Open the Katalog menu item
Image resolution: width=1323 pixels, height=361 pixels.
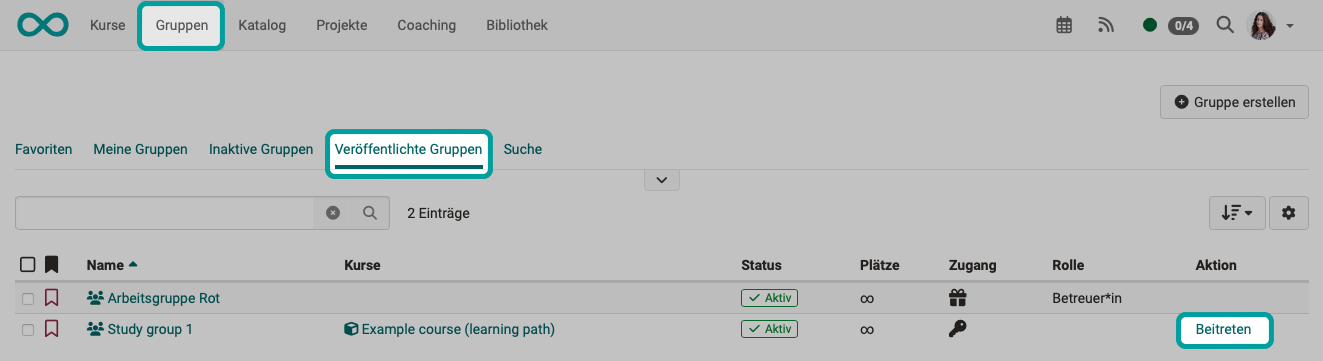tap(262, 25)
